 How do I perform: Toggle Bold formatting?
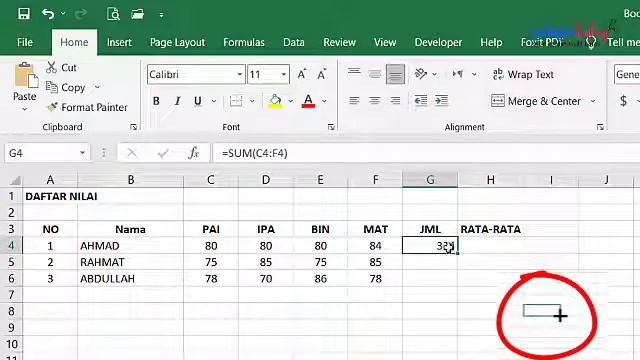[156, 101]
